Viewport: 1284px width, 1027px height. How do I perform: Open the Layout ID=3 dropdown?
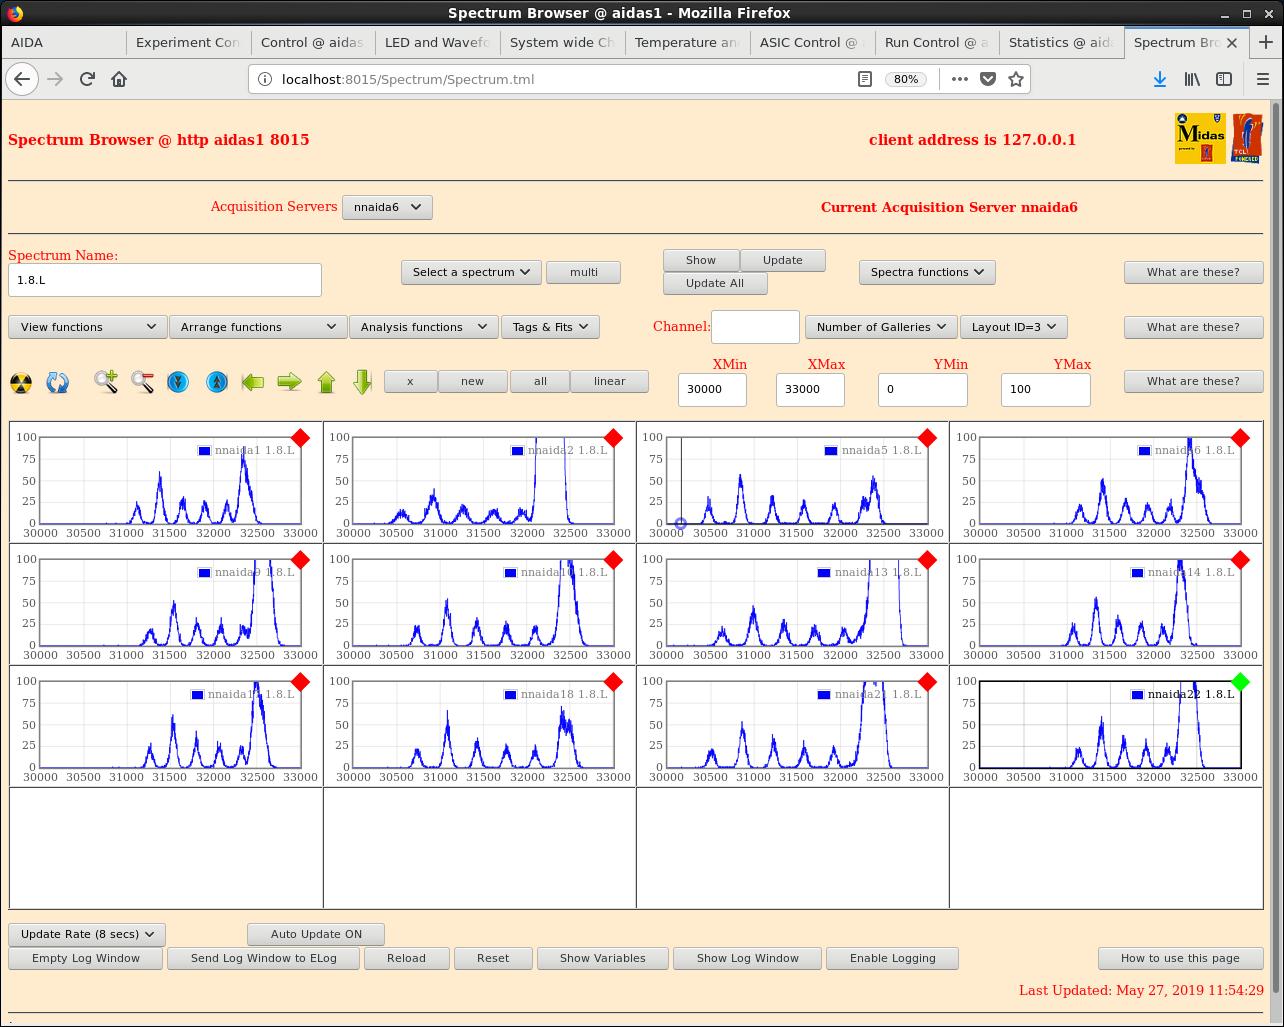point(1014,327)
